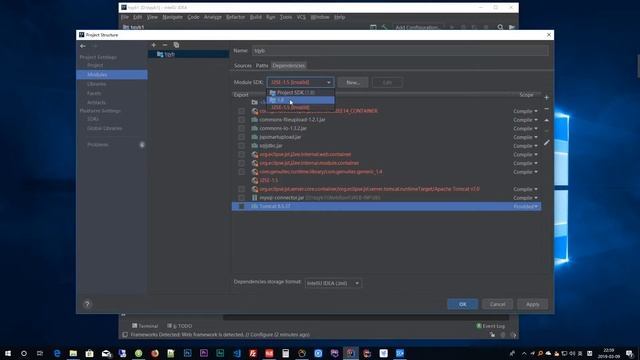Open scope dropdown for mysql-connector.jar
640x360 pixels.
(525, 198)
